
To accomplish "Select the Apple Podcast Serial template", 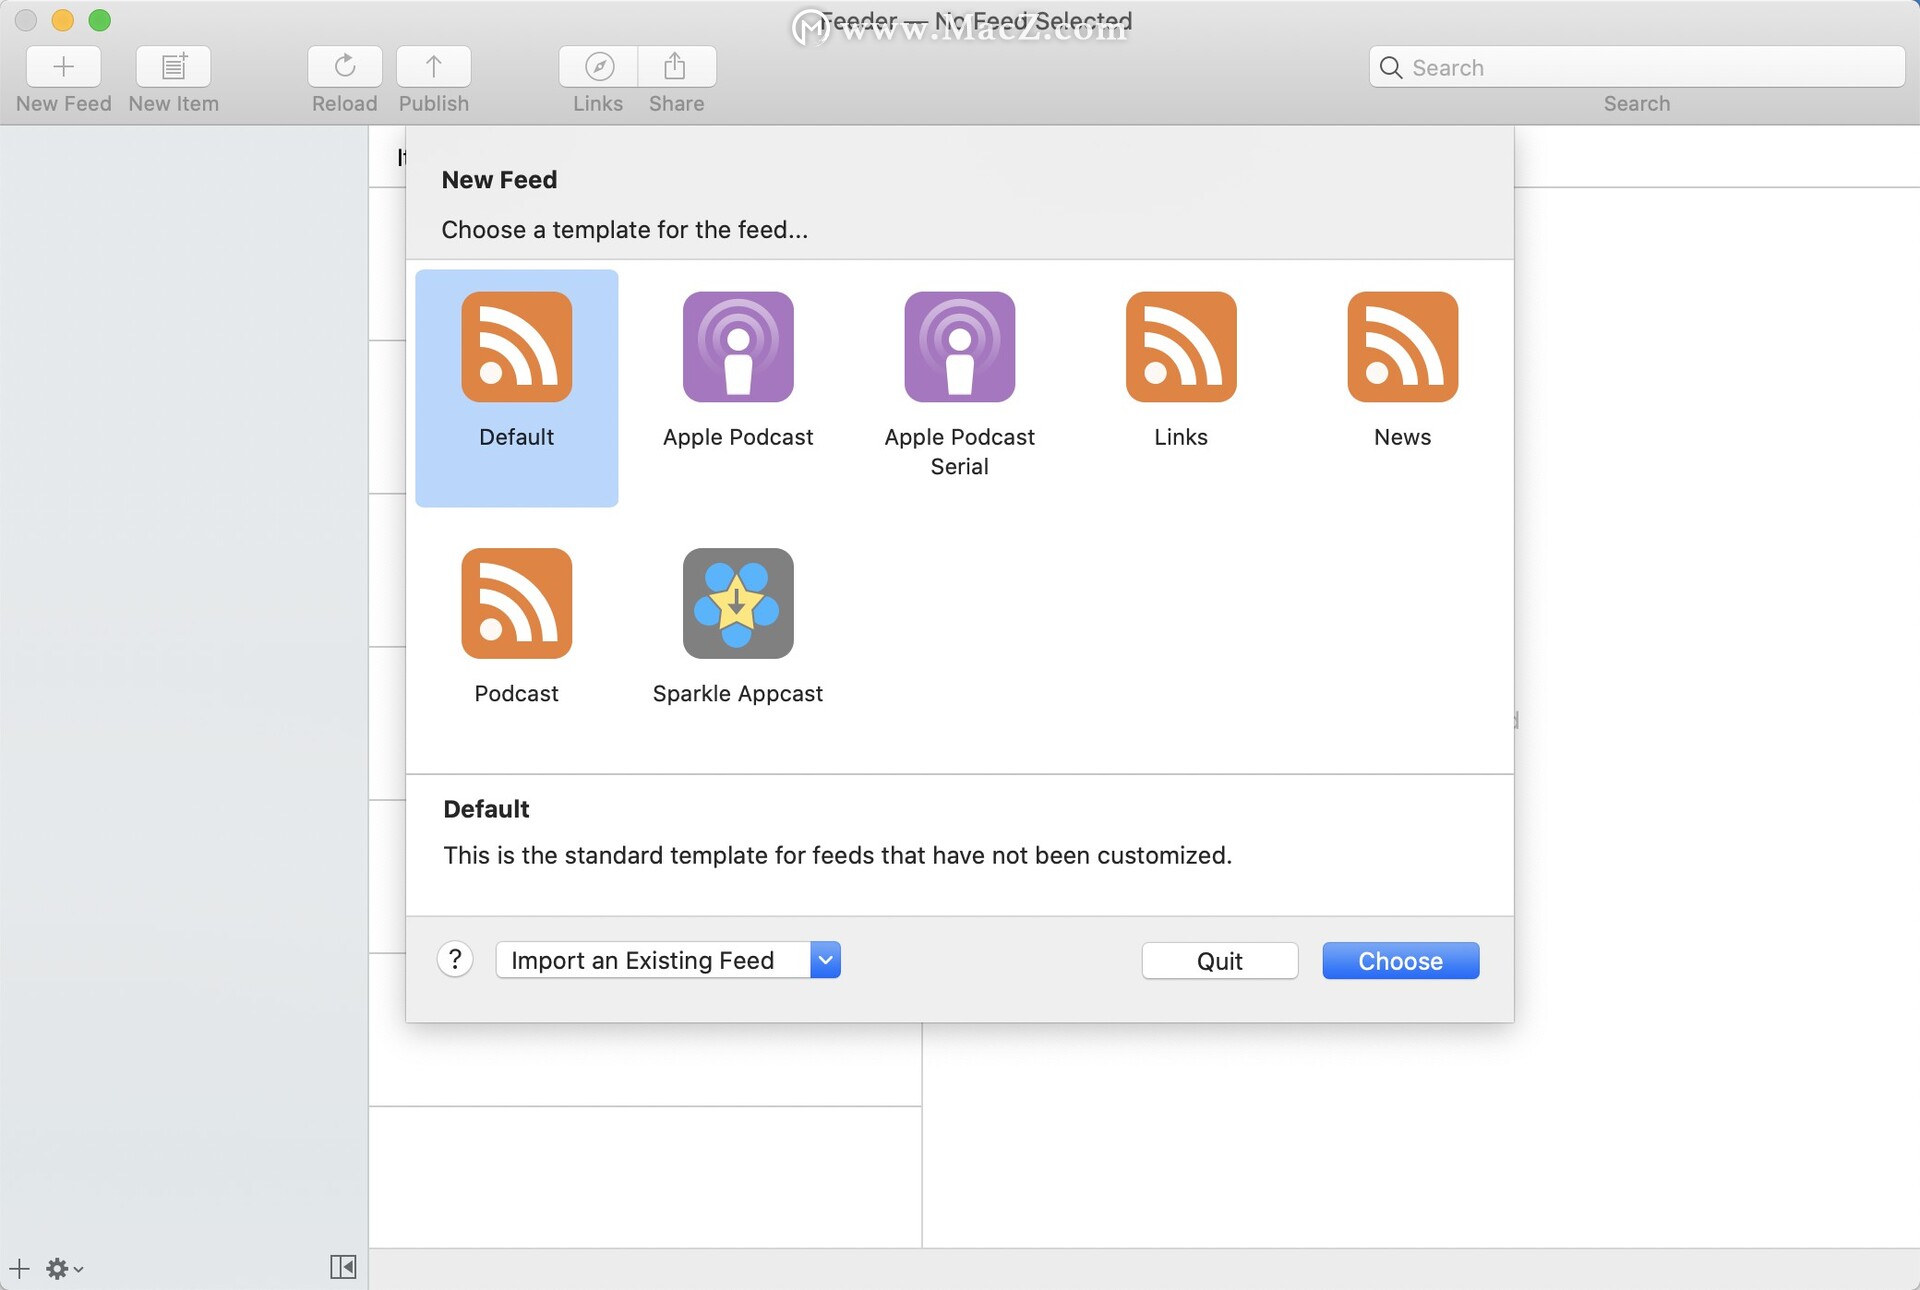I will click(958, 370).
